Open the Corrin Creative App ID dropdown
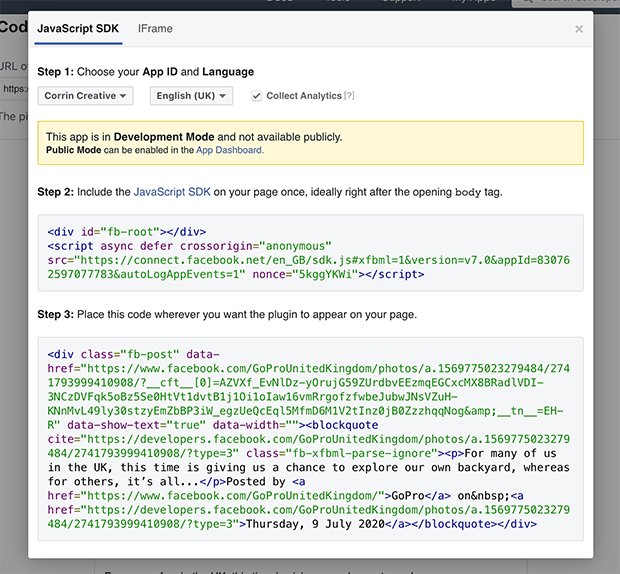Image resolution: width=620 pixels, height=574 pixels. (x=85, y=96)
